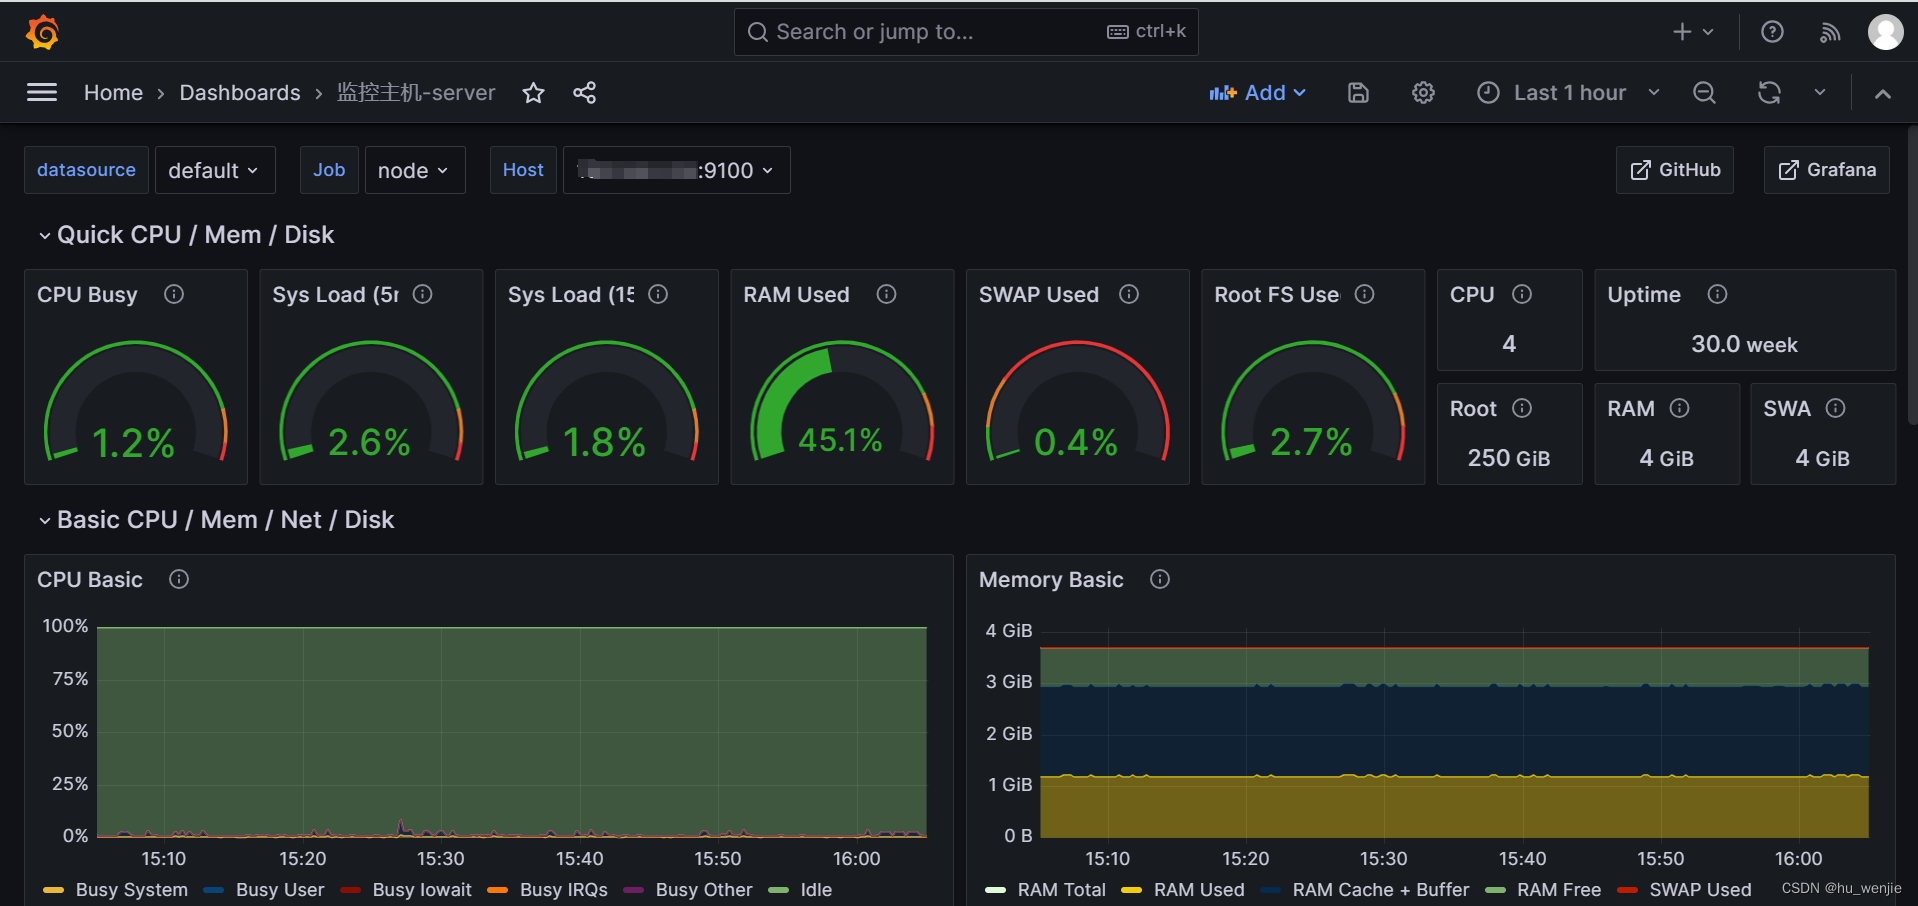Zoom out the time range
The height and width of the screenshot is (906, 1918).
click(1704, 93)
